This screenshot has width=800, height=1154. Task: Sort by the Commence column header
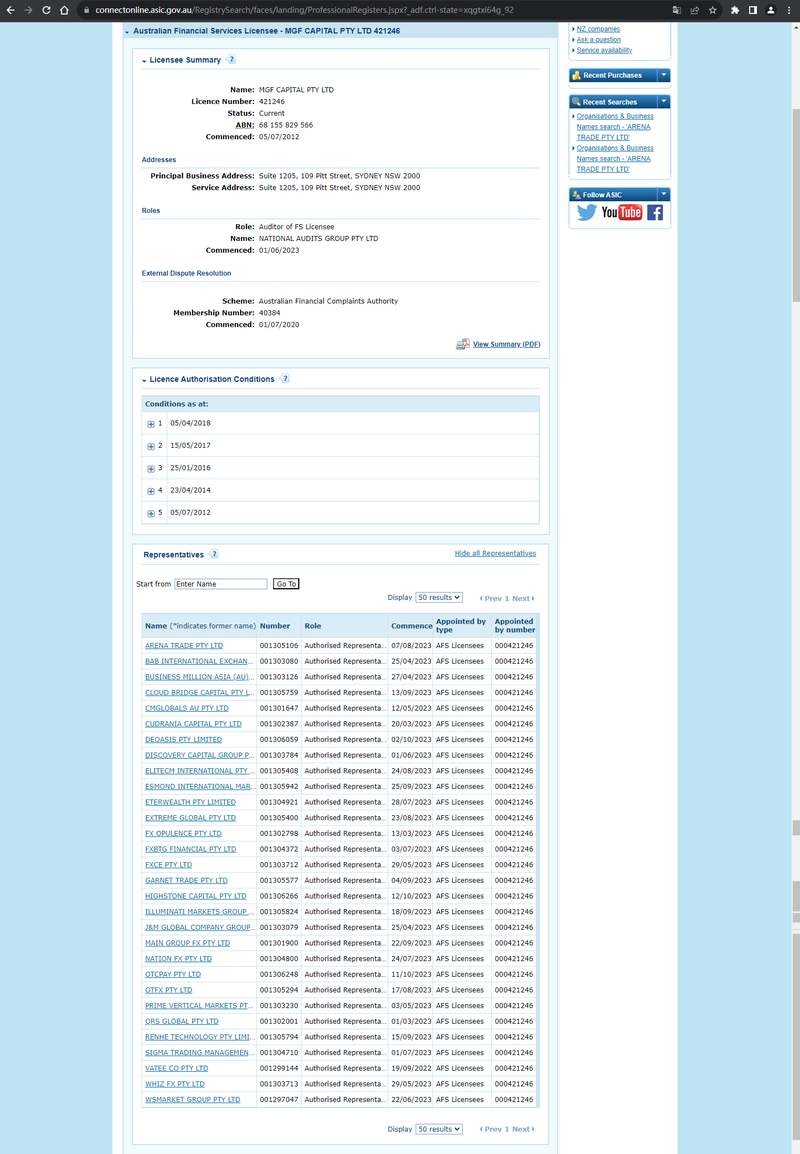pos(411,626)
